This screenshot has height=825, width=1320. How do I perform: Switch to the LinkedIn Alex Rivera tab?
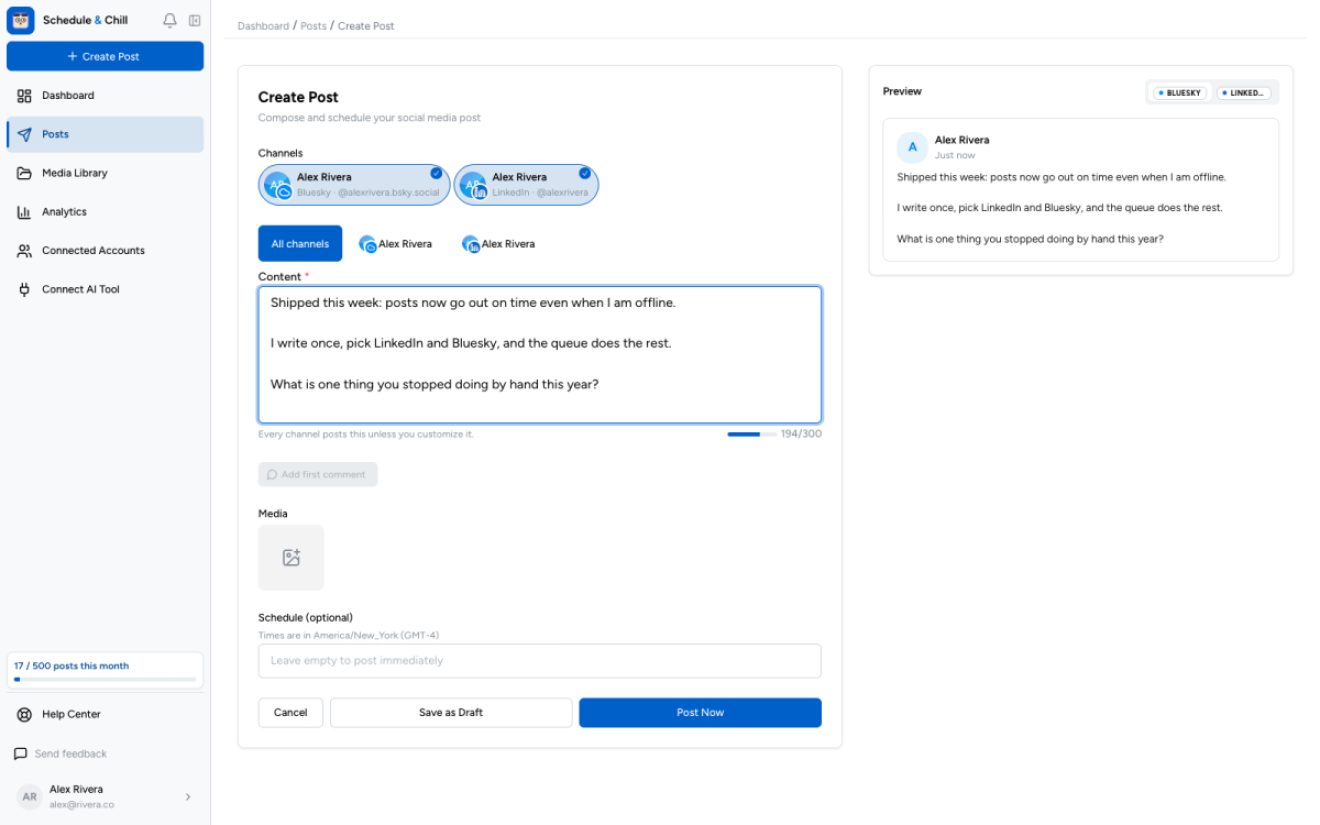pyautogui.click(x=499, y=243)
